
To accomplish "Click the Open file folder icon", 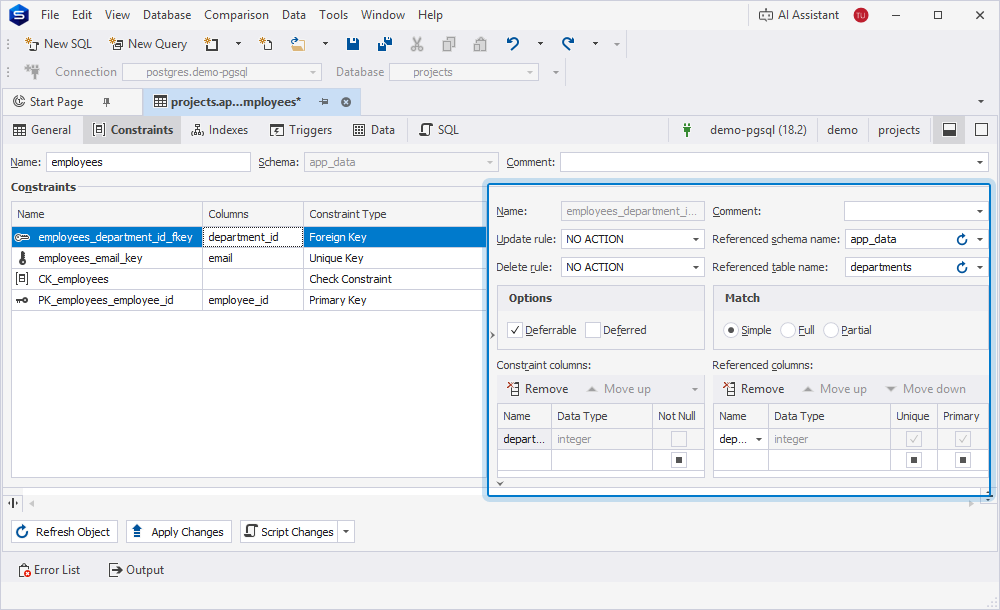I will coord(297,44).
